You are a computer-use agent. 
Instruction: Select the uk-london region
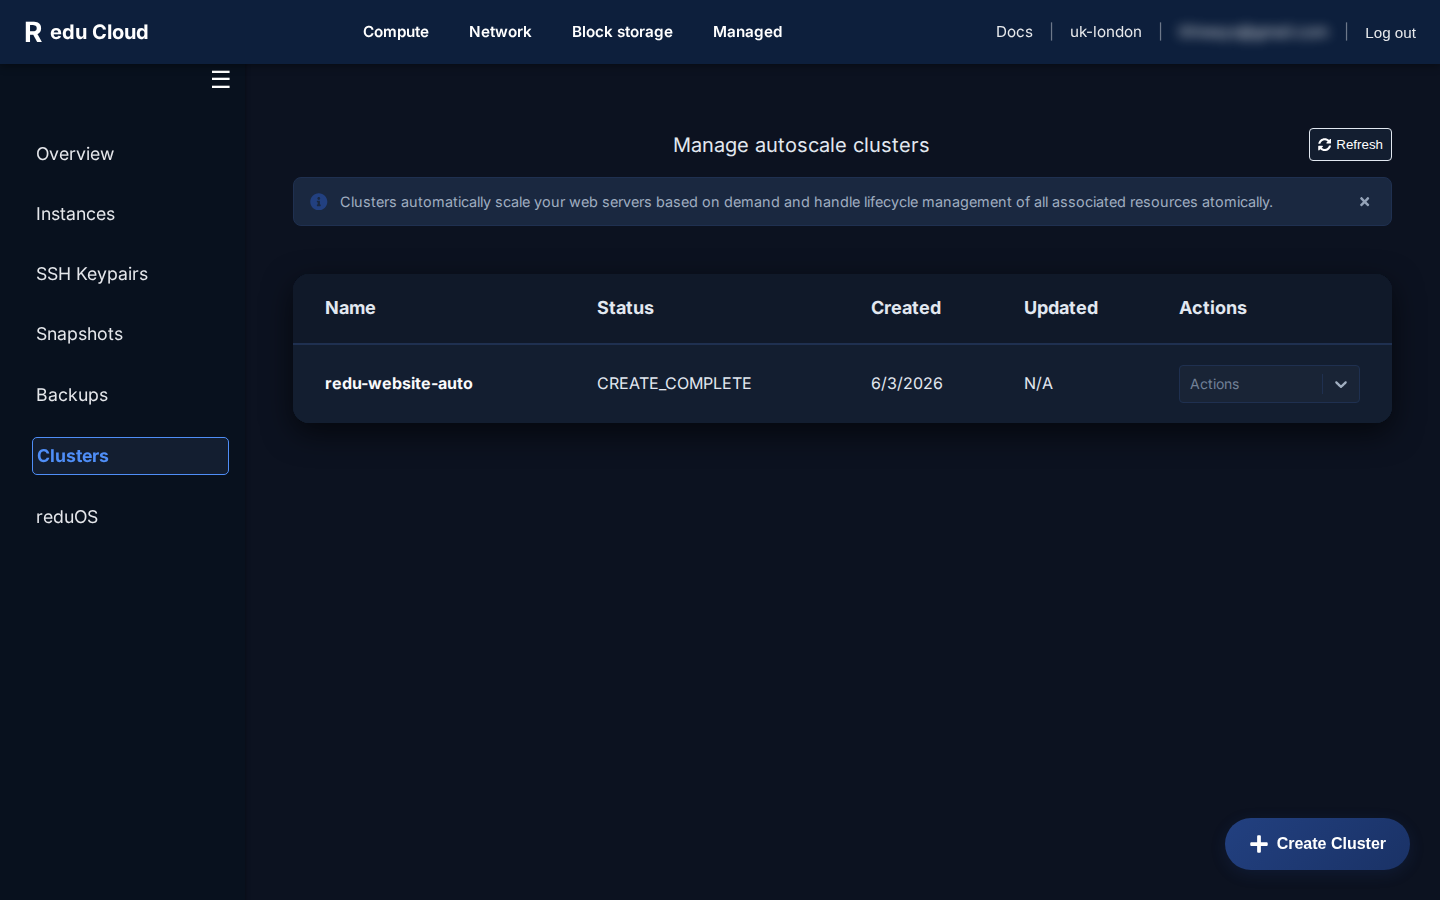coord(1106,32)
